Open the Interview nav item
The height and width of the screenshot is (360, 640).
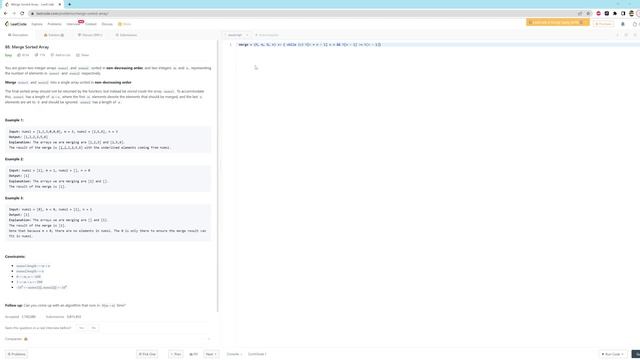pyautogui.click(x=73, y=24)
